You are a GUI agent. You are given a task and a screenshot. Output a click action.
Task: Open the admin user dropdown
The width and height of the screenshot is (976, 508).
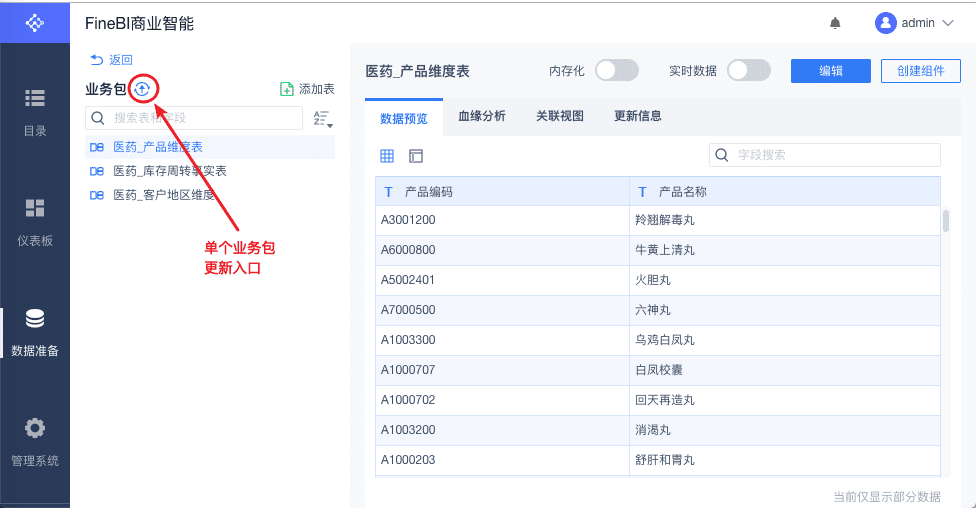click(914, 23)
